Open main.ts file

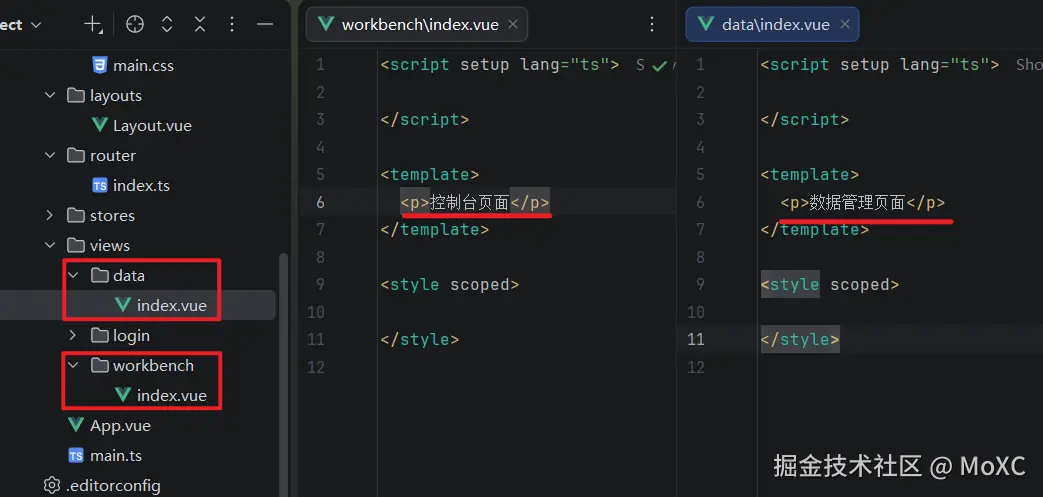click(116, 456)
